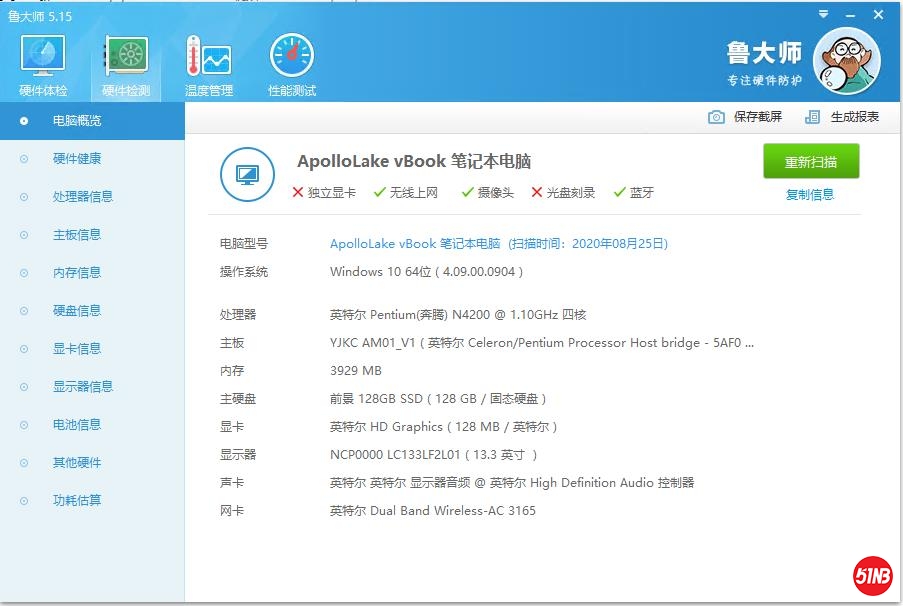
Task: Click the 51NB red logo badge
Action: click(872, 575)
